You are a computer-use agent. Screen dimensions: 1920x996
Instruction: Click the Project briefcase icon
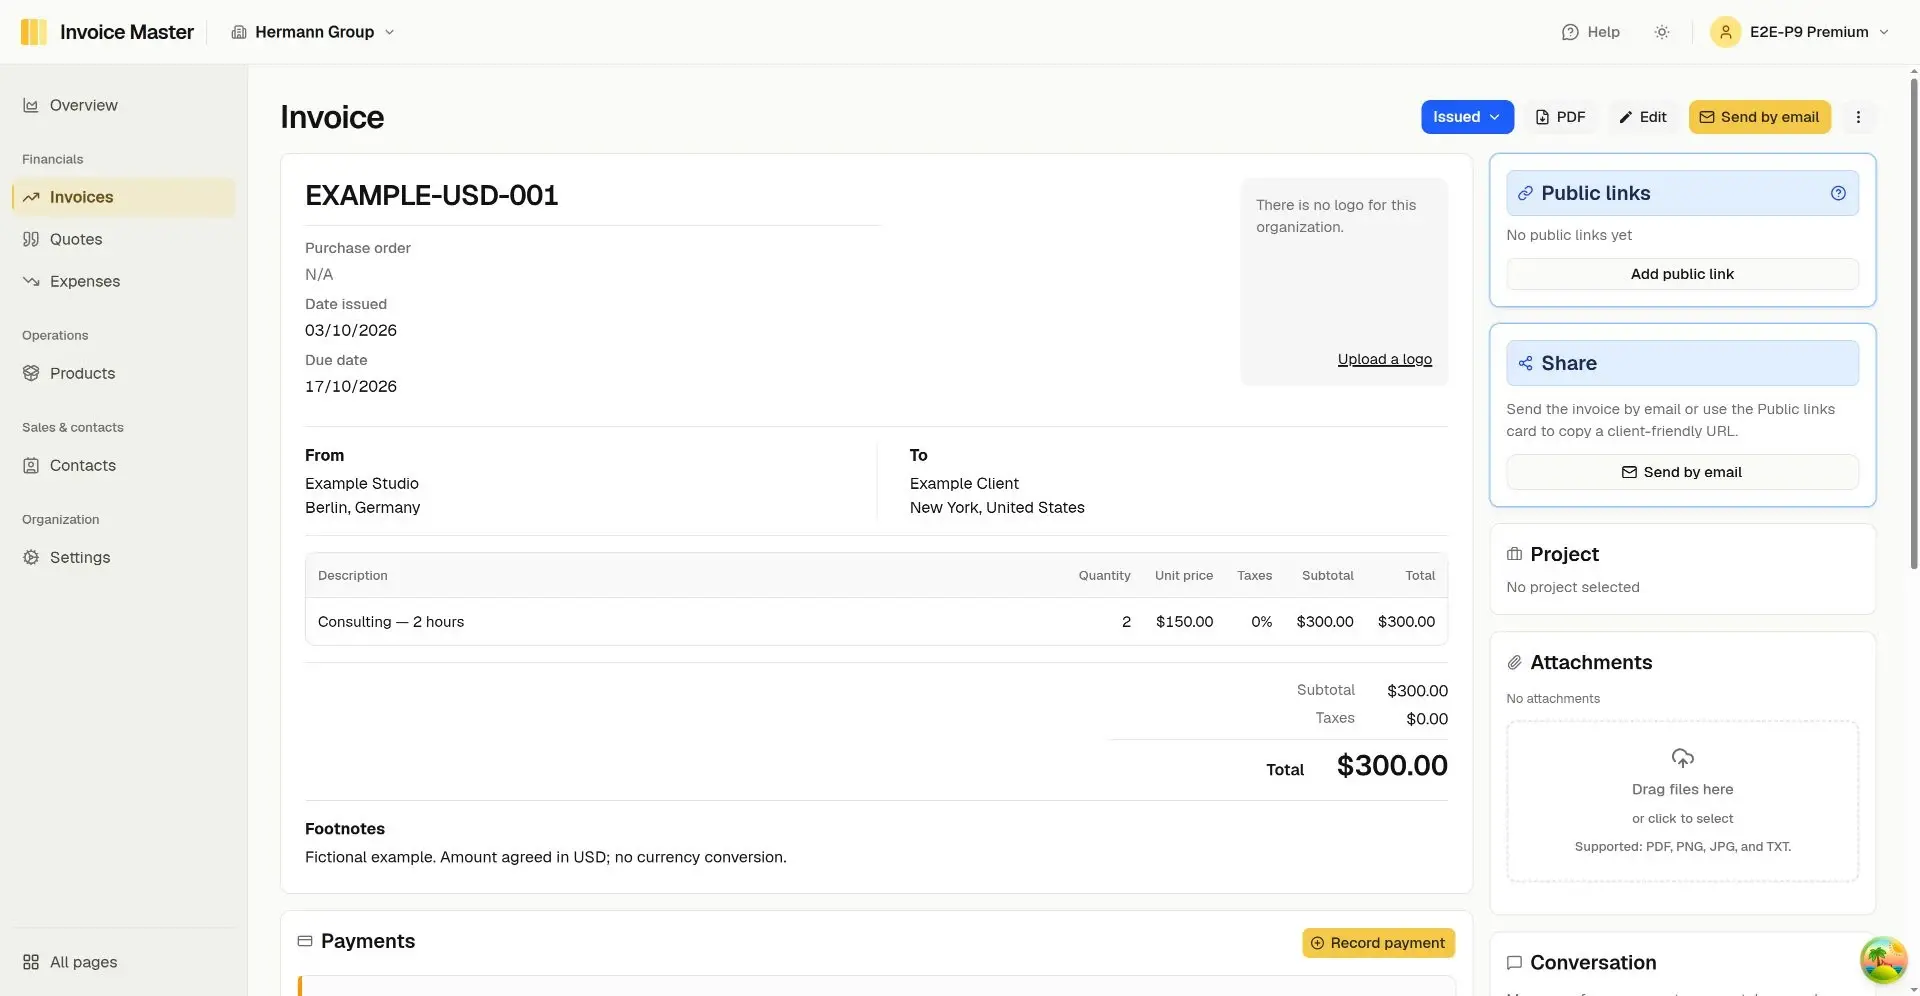pos(1514,554)
